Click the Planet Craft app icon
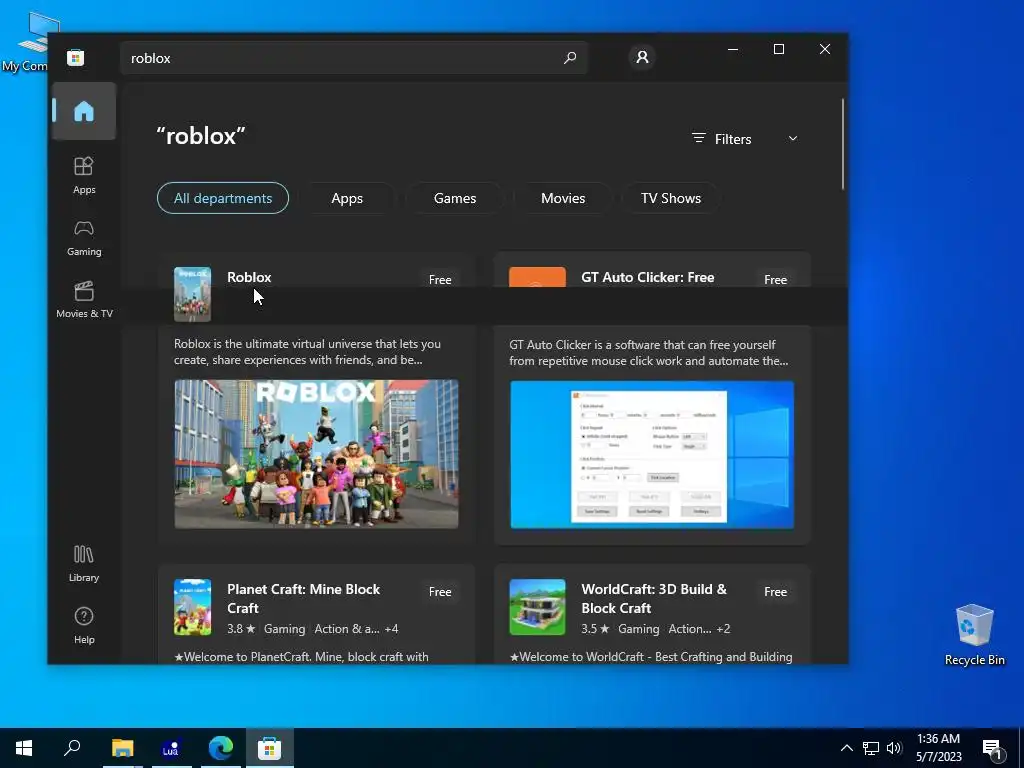 [x=192, y=607]
